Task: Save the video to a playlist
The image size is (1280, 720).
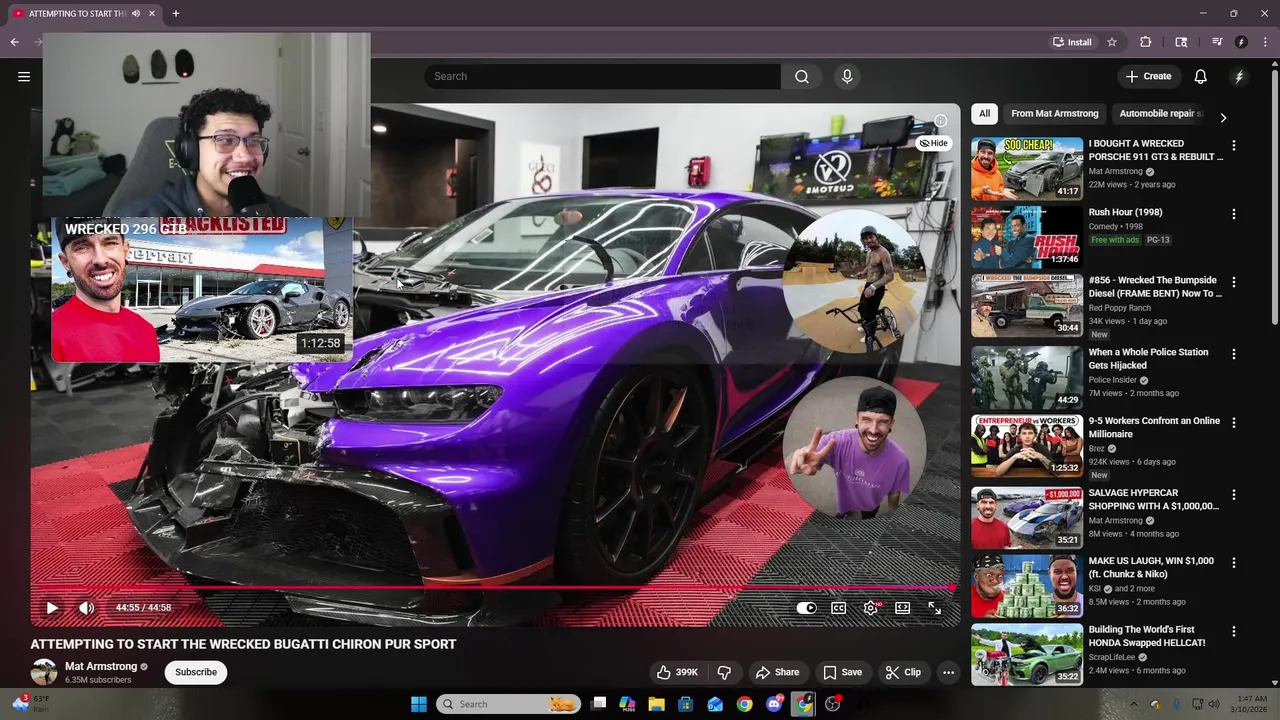Action: (x=842, y=672)
